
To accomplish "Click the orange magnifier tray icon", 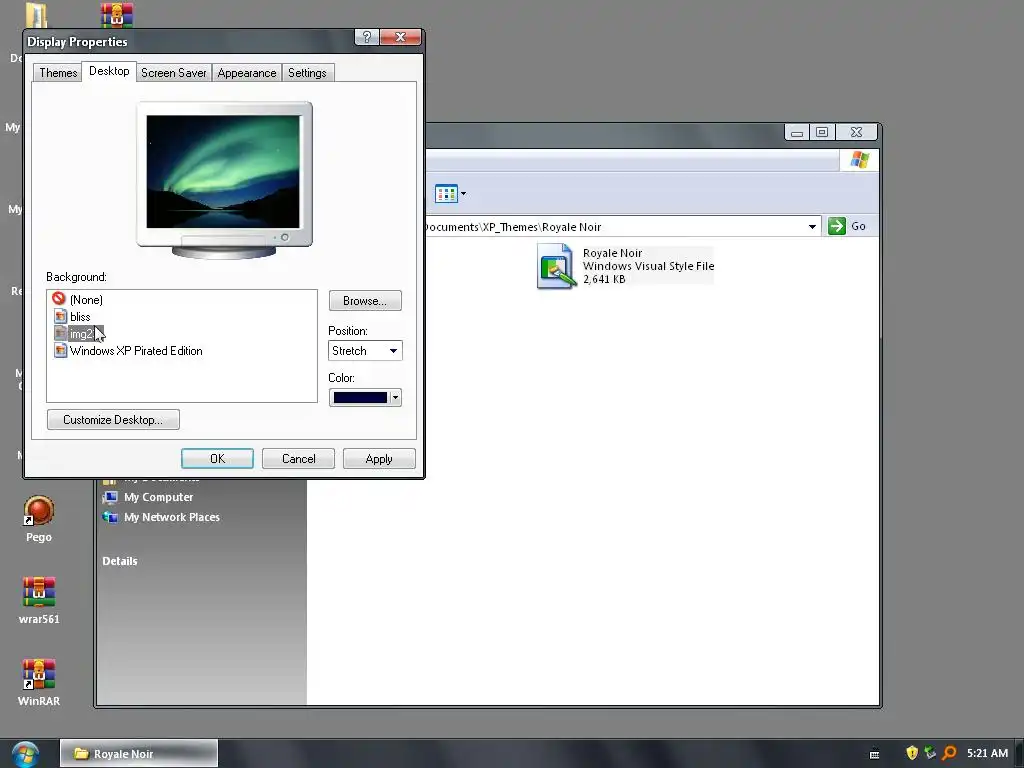I will [x=950, y=753].
